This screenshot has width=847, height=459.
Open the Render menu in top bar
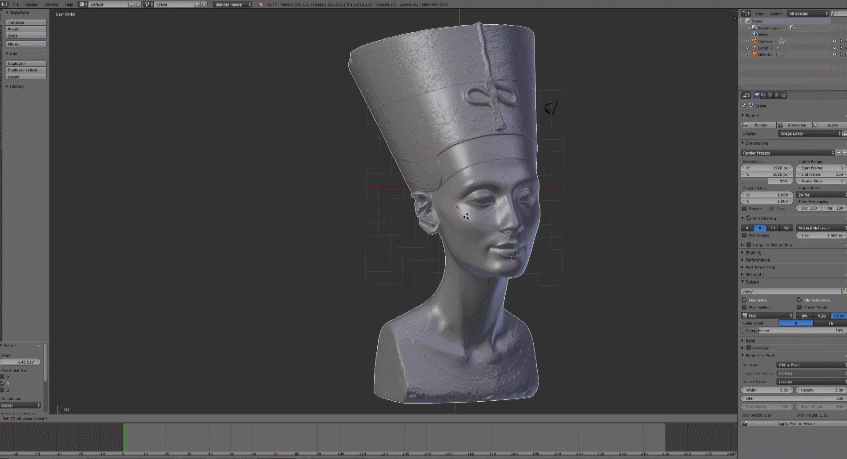click(32, 4)
